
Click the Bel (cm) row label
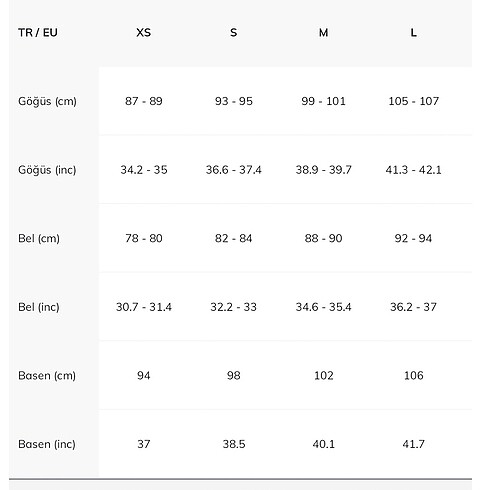click(x=39, y=238)
